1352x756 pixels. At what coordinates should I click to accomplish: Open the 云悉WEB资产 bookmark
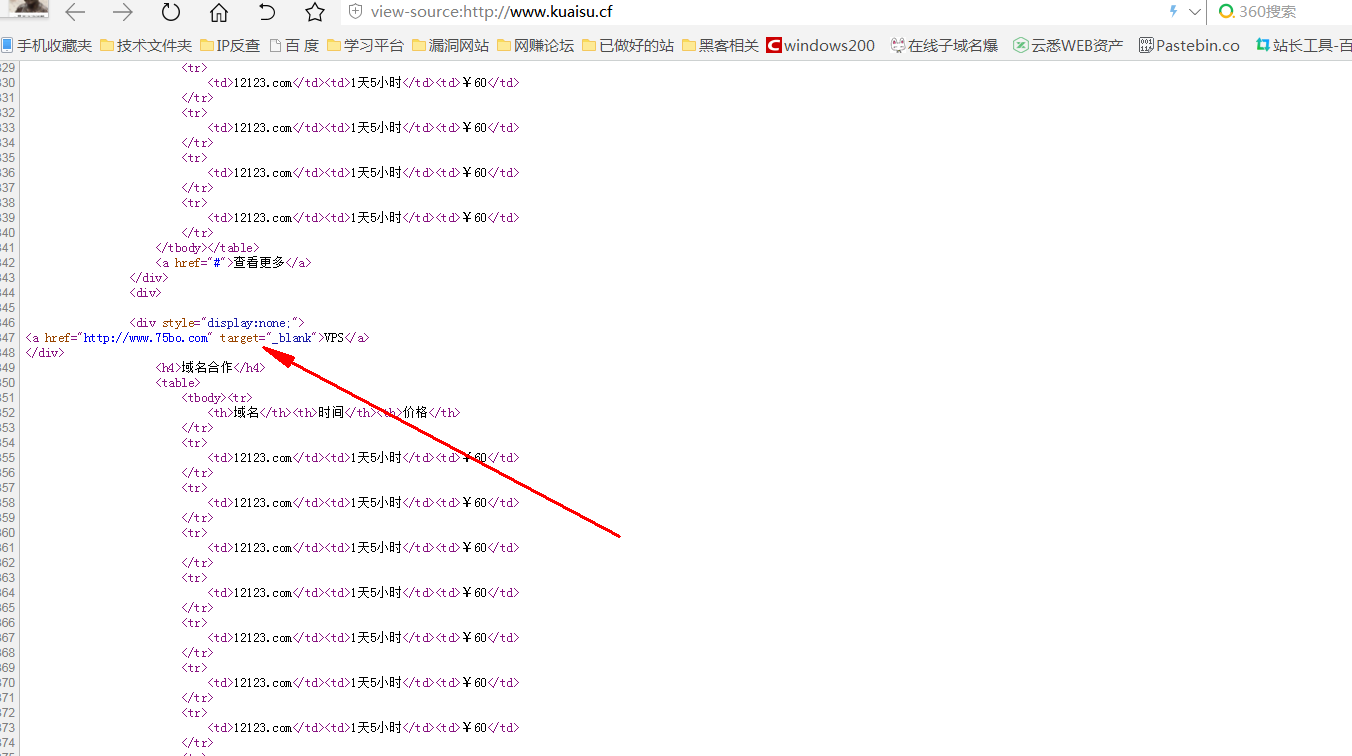point(1068,45)
